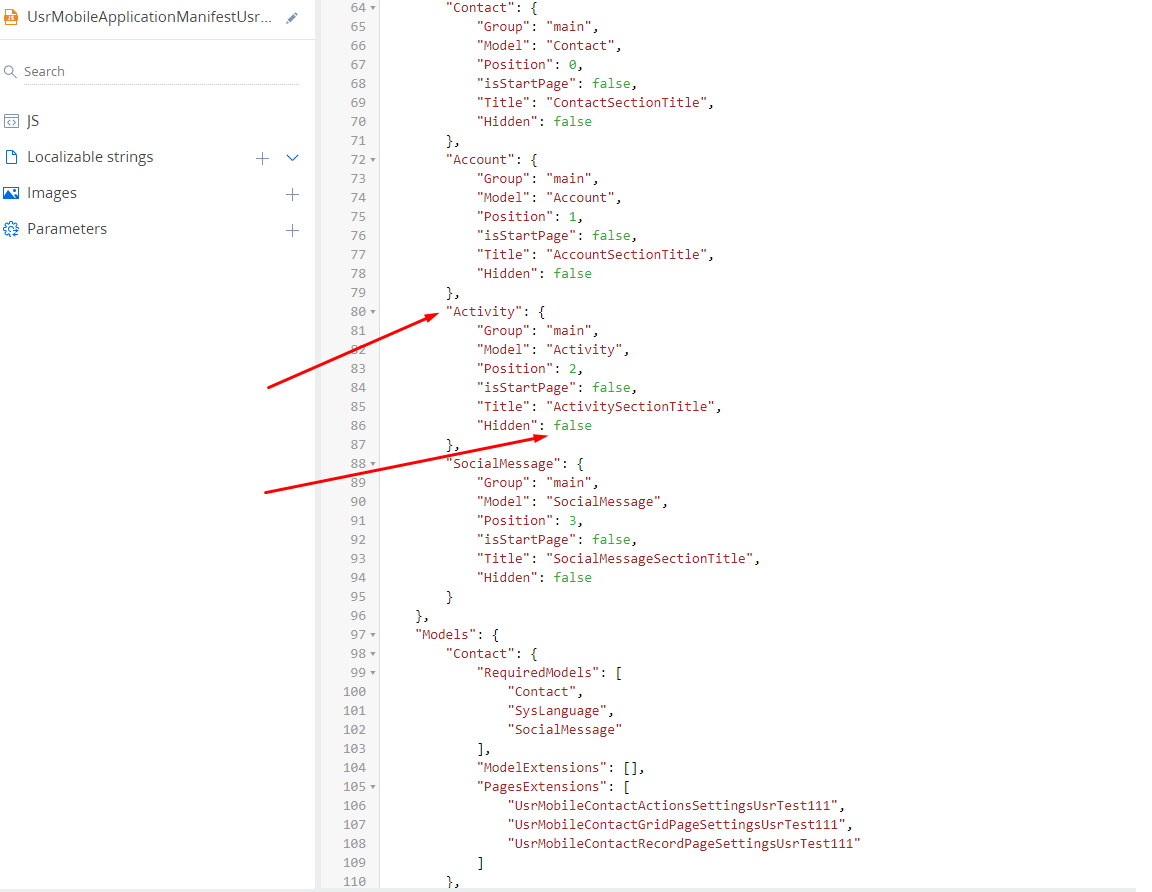This screenshot has height=892, width=1152.
Task: Click UsrMobileContactGridPageSettingsUsrTest111 on line 107
Action: click(x=676, y=824)
